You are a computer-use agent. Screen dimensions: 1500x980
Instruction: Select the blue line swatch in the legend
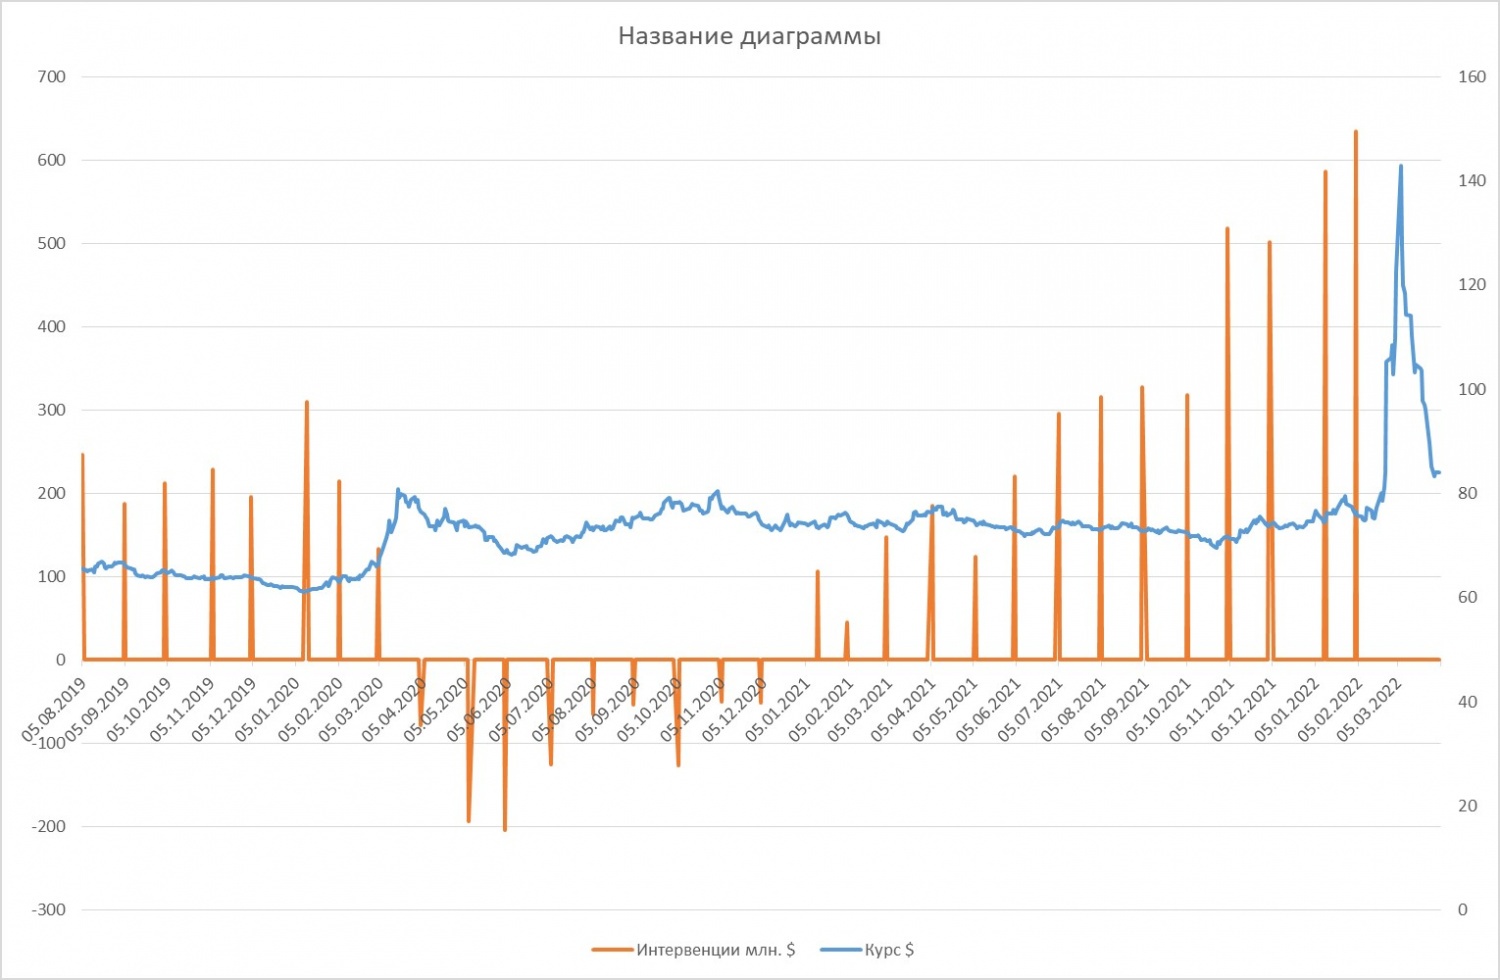tap(840, 949)
